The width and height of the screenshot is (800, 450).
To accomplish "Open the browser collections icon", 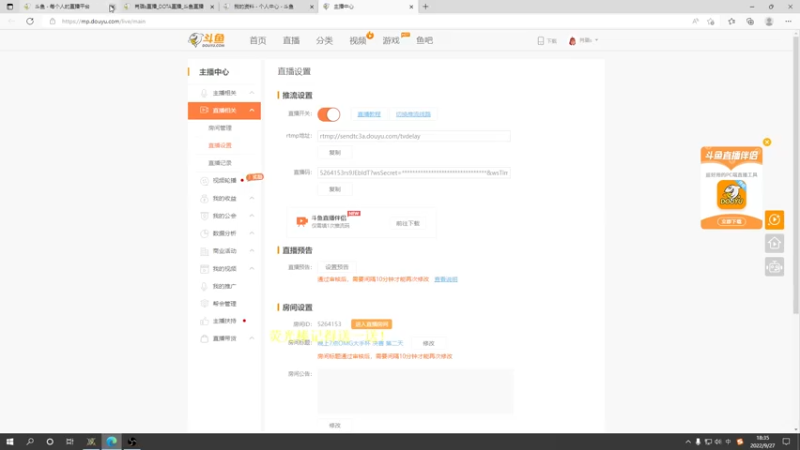I will (x=750, y=21).
